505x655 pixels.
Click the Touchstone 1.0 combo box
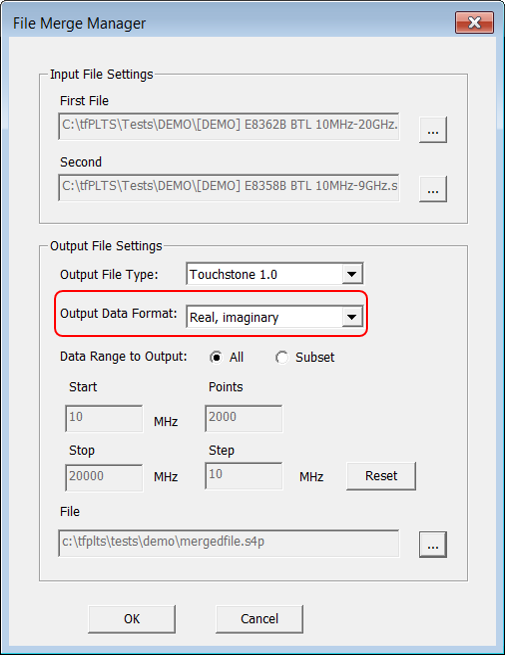click(274, 274)
